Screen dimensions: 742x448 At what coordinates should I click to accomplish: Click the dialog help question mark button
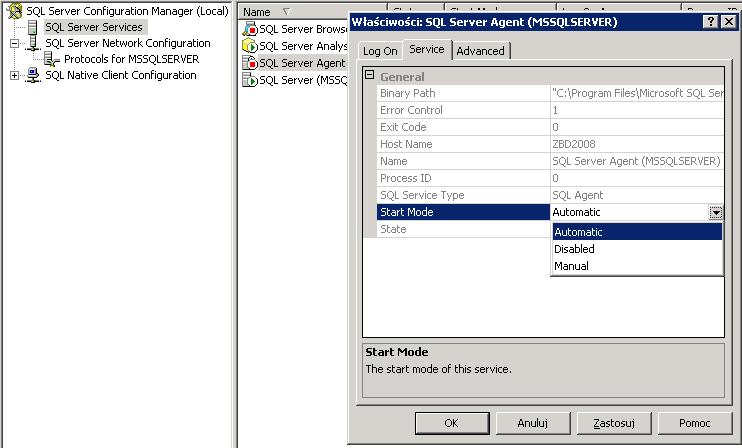(711, 22)
